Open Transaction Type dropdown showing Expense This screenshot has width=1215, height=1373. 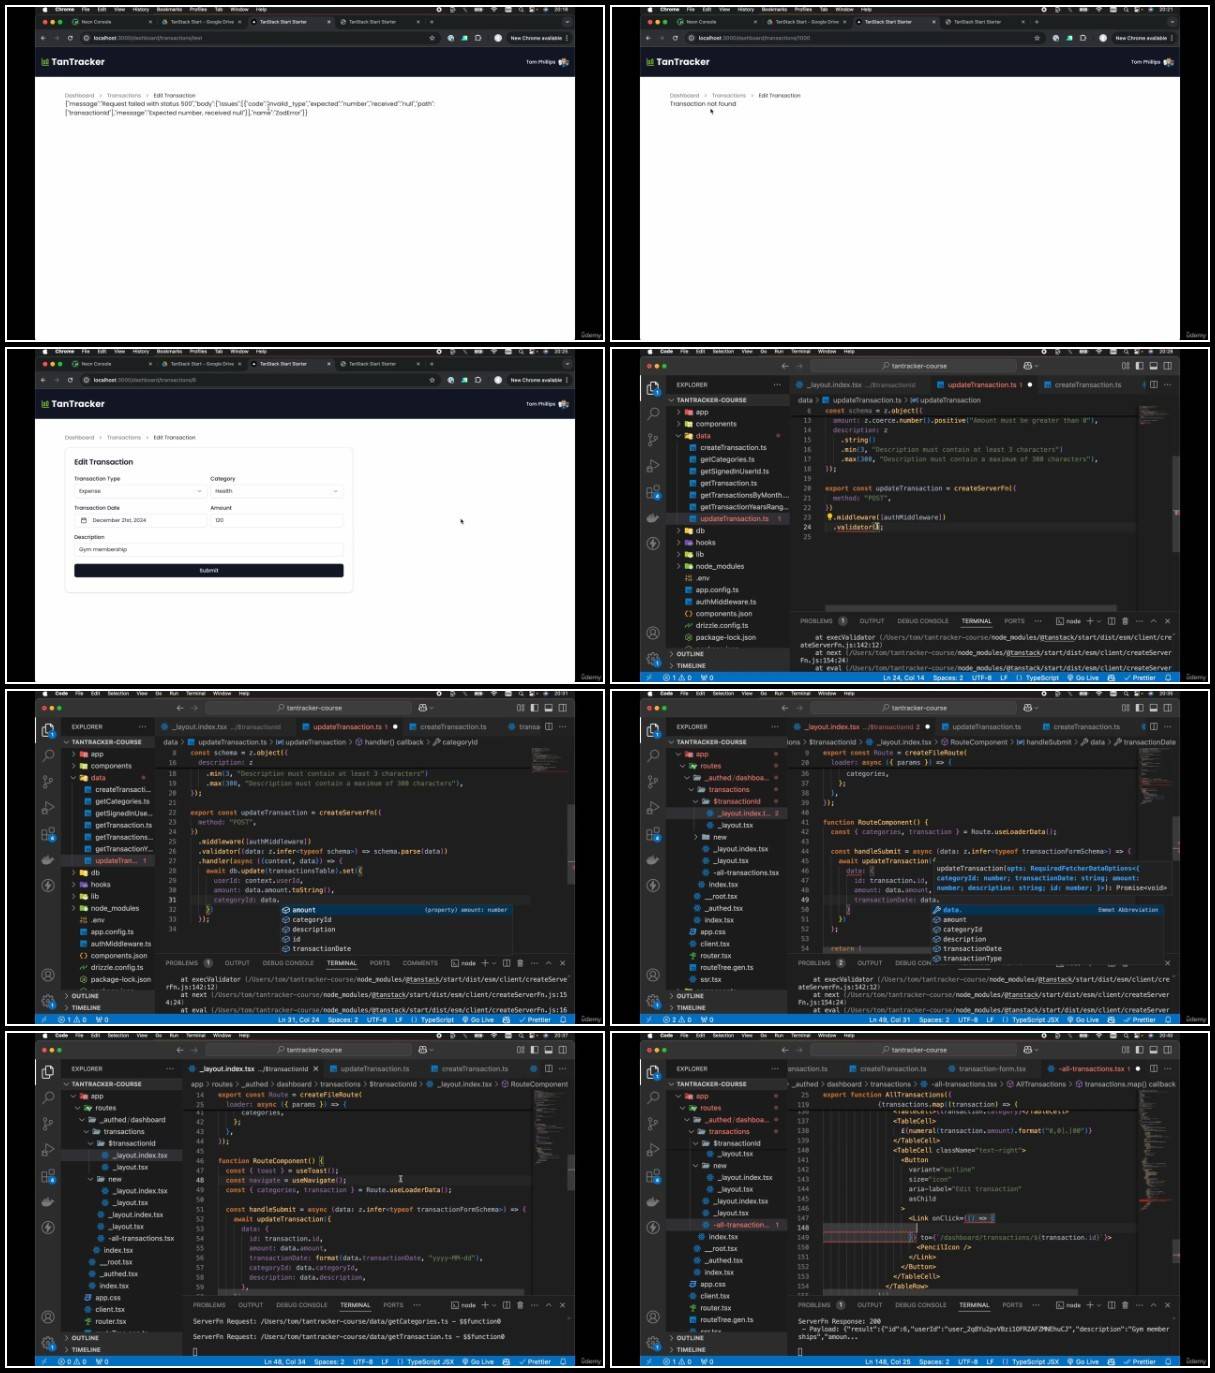click(x=140, y=491)
